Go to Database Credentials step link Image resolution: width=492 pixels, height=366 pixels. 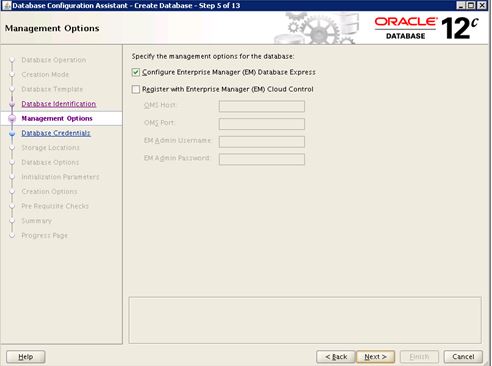tap(56, 133)
